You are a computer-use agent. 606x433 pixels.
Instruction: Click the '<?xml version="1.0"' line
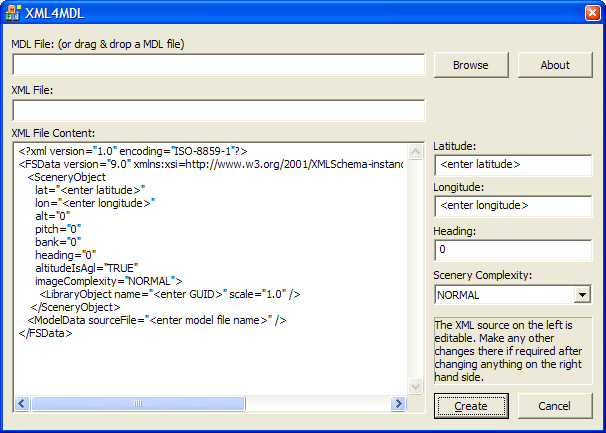pos(133,151)
